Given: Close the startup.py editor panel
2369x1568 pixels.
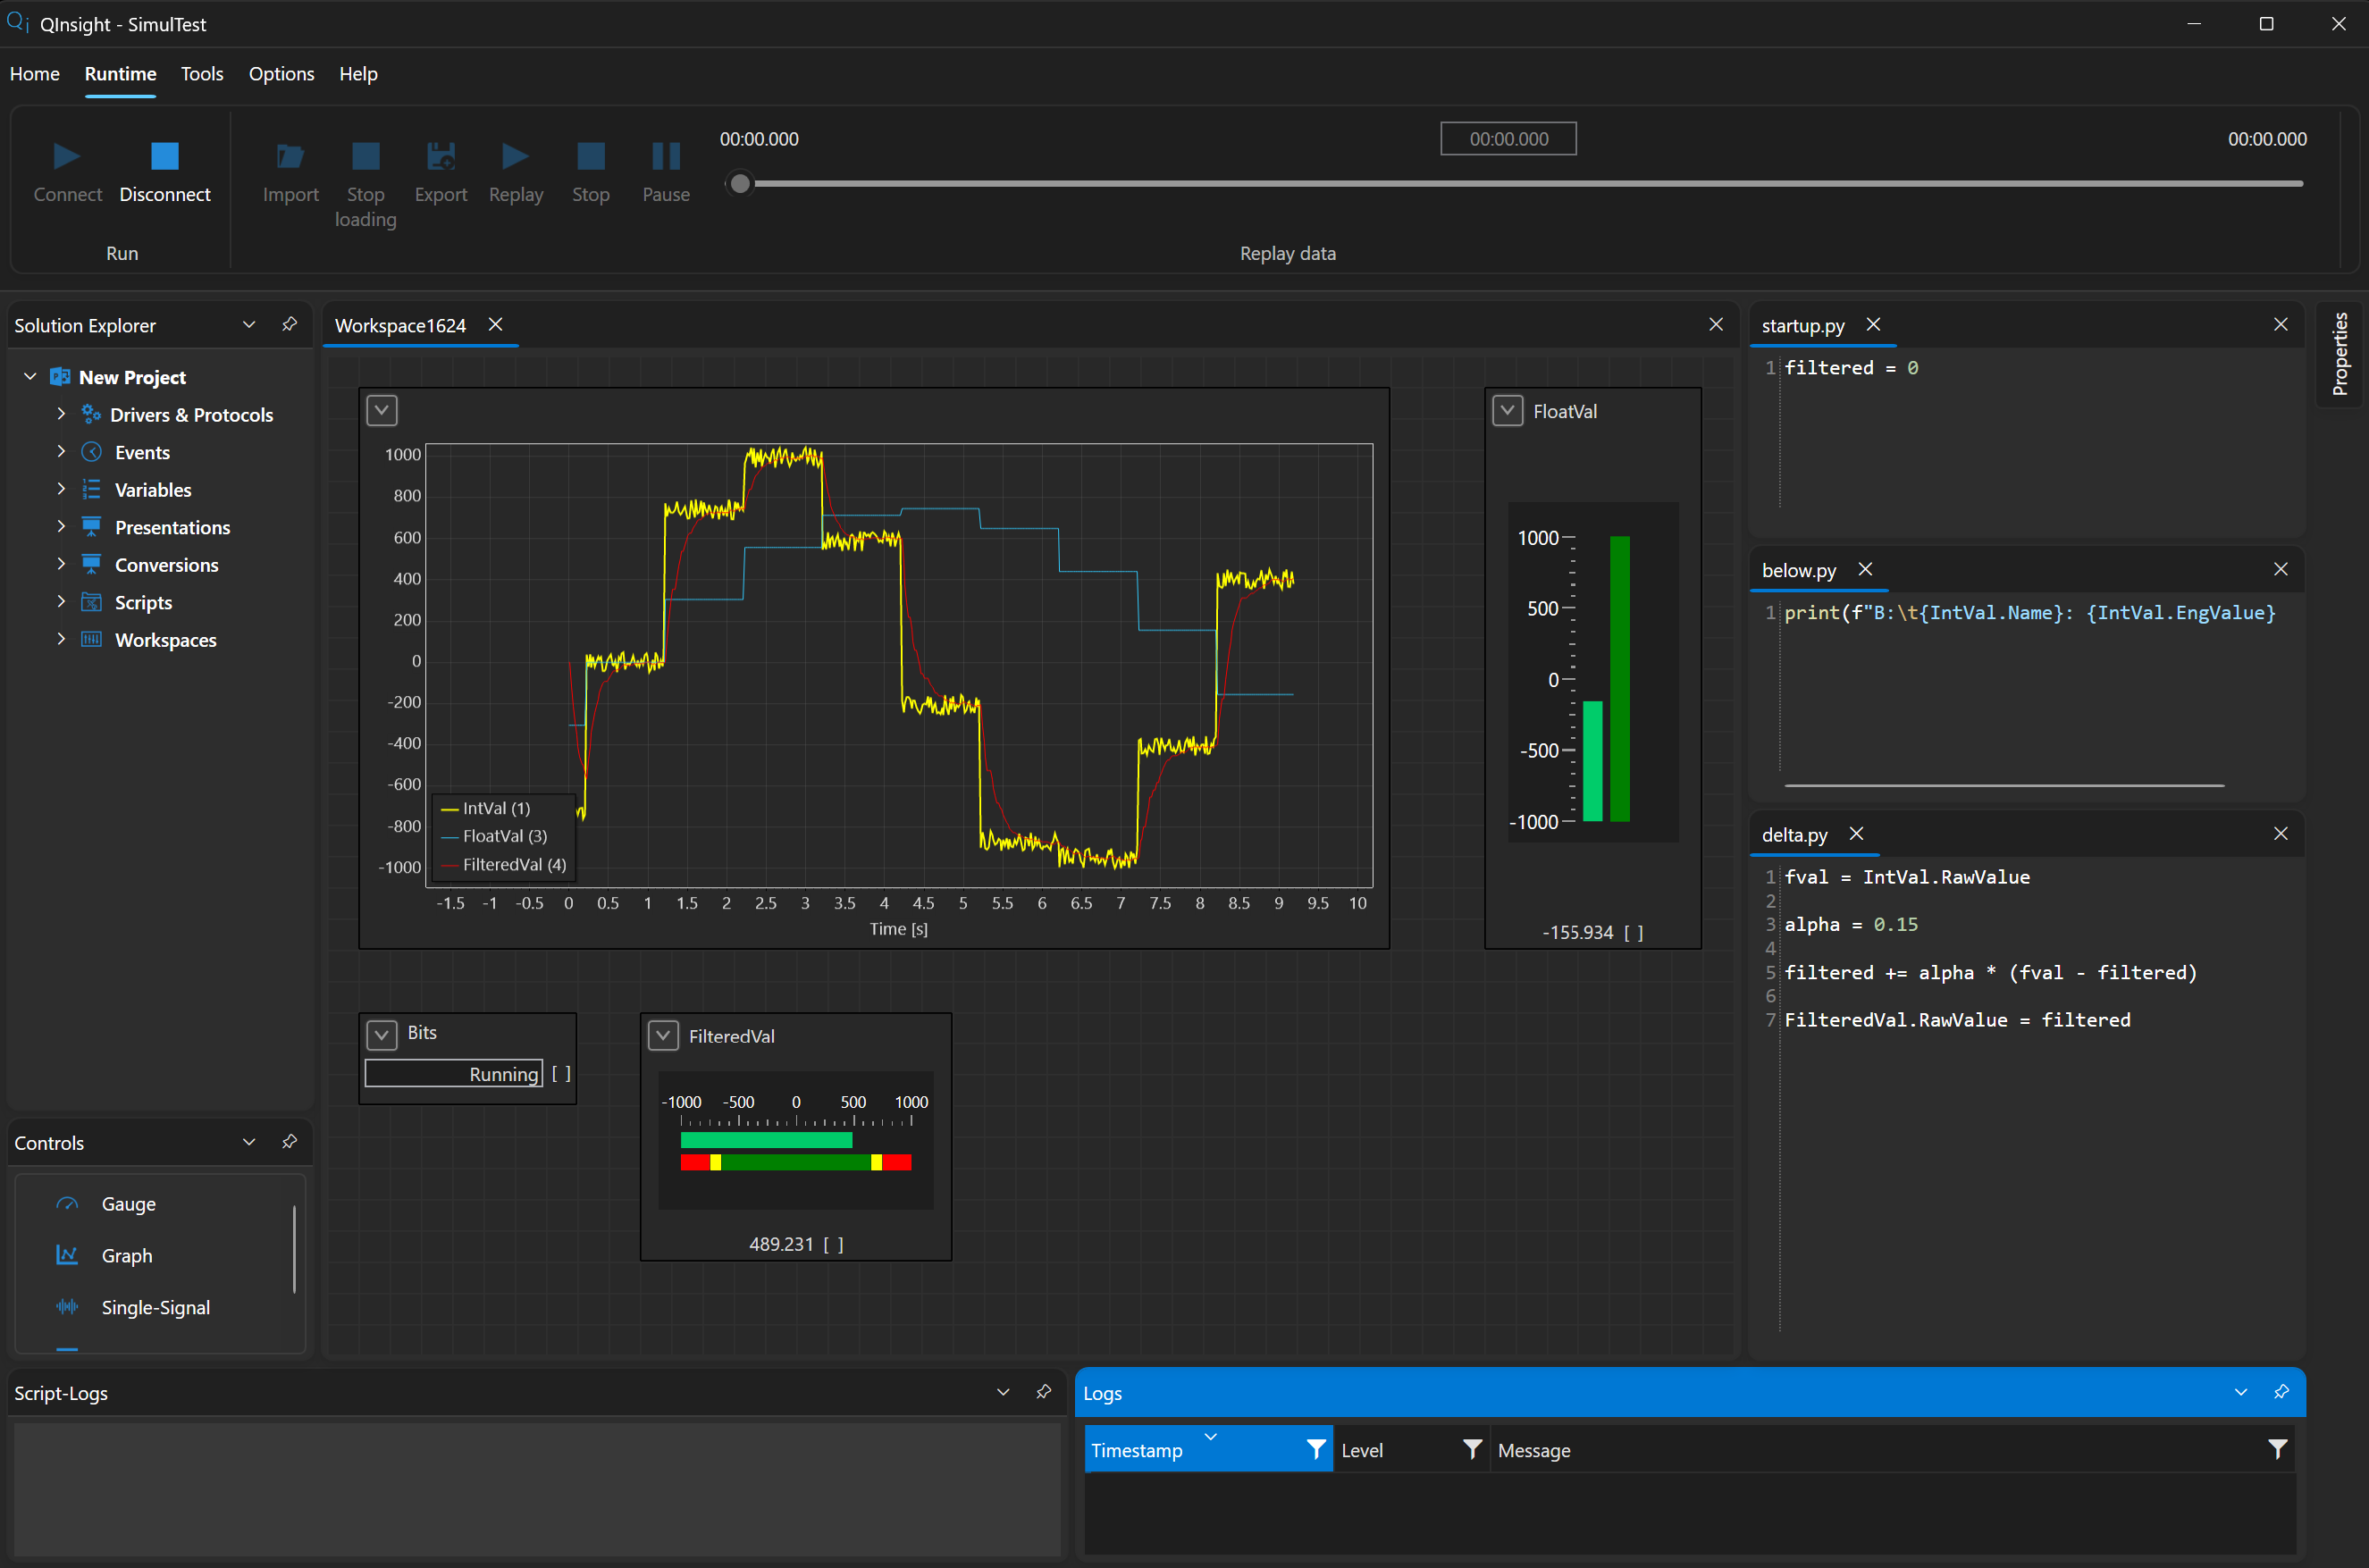Looking at the screenshot, I should coord(2281,324).
